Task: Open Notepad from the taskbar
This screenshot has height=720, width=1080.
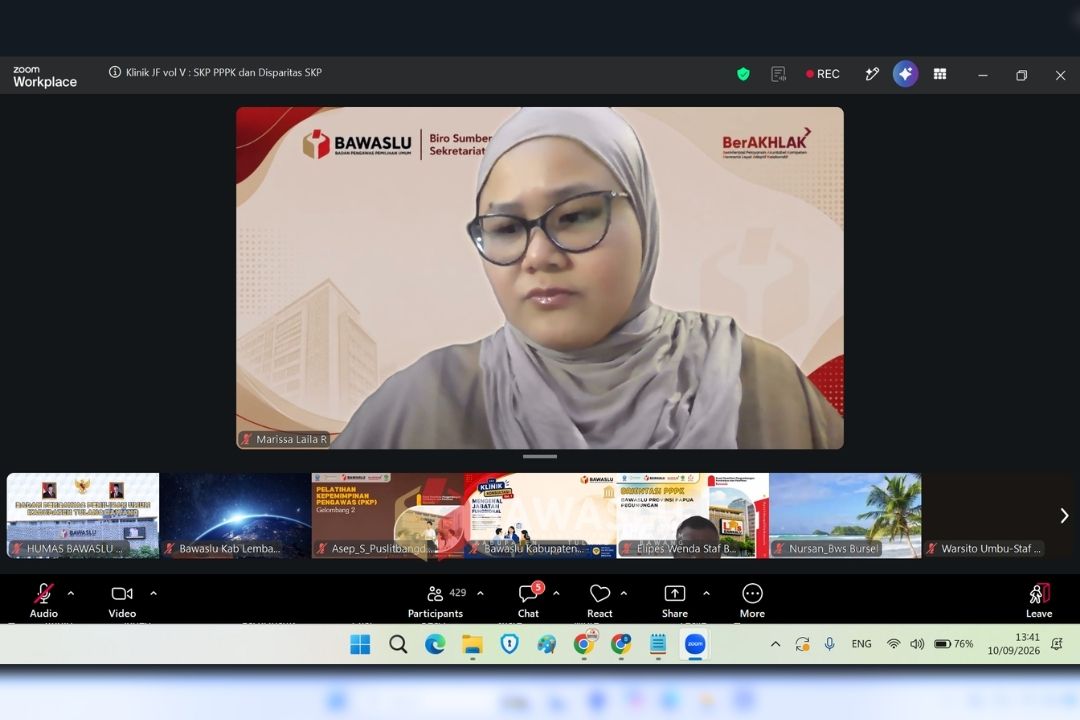Action: point(658,644)
